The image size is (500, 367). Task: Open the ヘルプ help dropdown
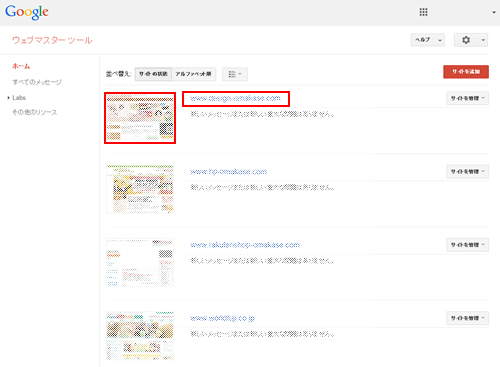point(428,40)
